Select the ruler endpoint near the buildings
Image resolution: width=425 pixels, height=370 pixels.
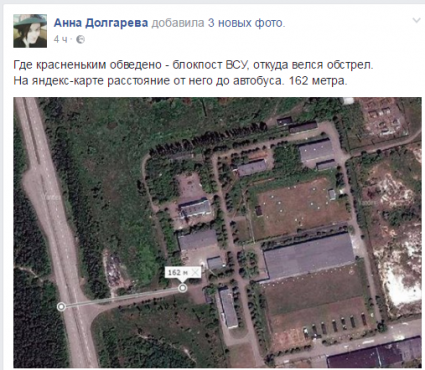(x=182, y=288)
